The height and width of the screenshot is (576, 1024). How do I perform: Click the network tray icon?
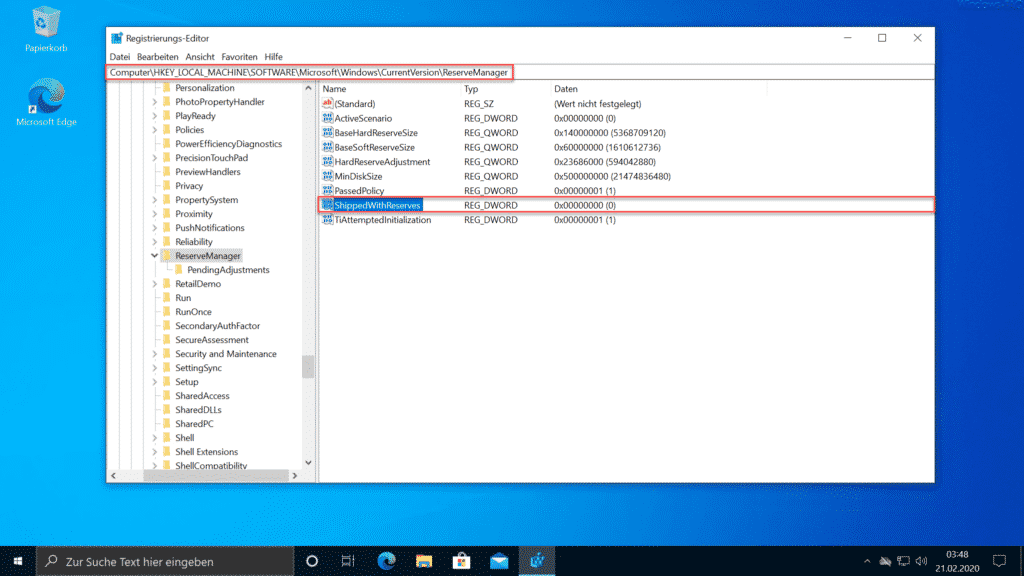tap(903, 561)
